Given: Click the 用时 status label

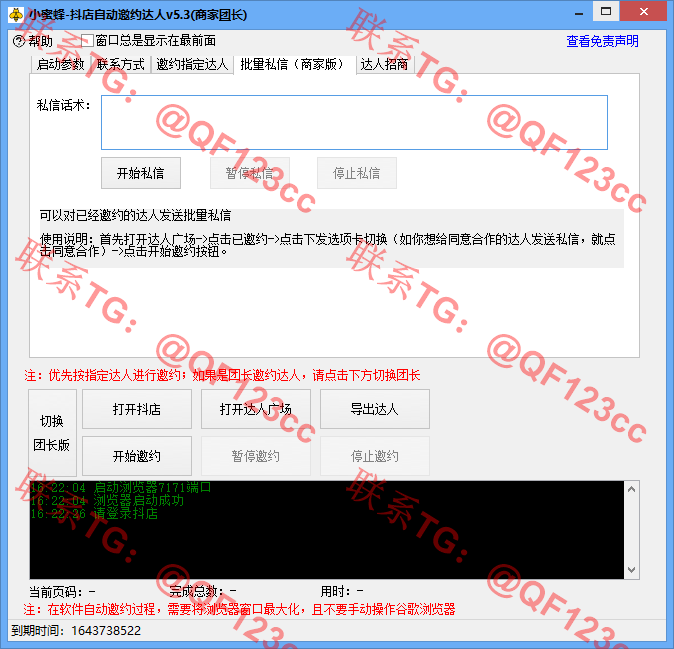Looking at the screenshot, I should coord(342,592).
